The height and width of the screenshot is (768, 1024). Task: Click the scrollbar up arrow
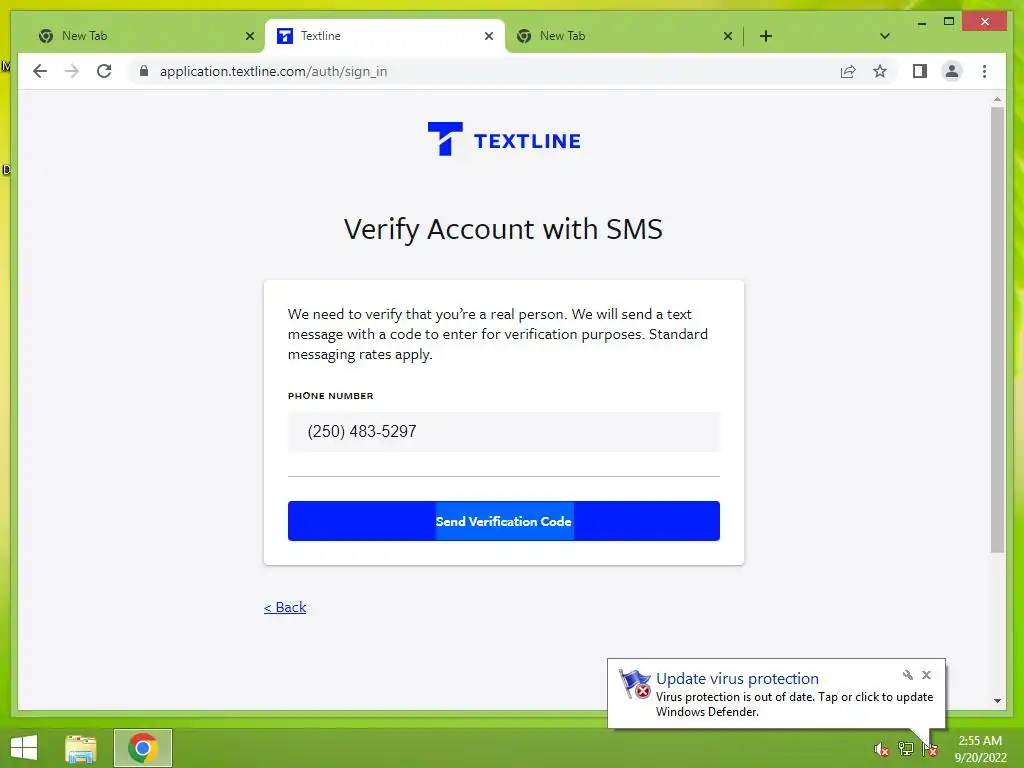(x=997, y=100)
